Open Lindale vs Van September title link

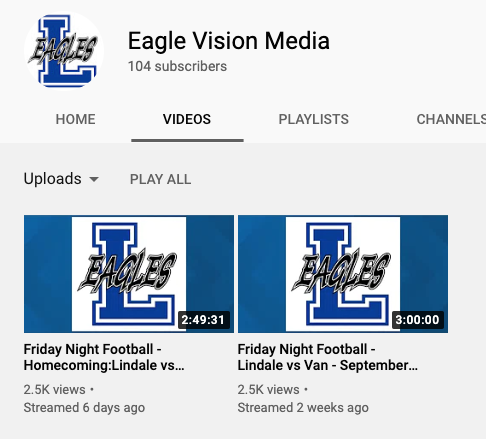[328, 357]
